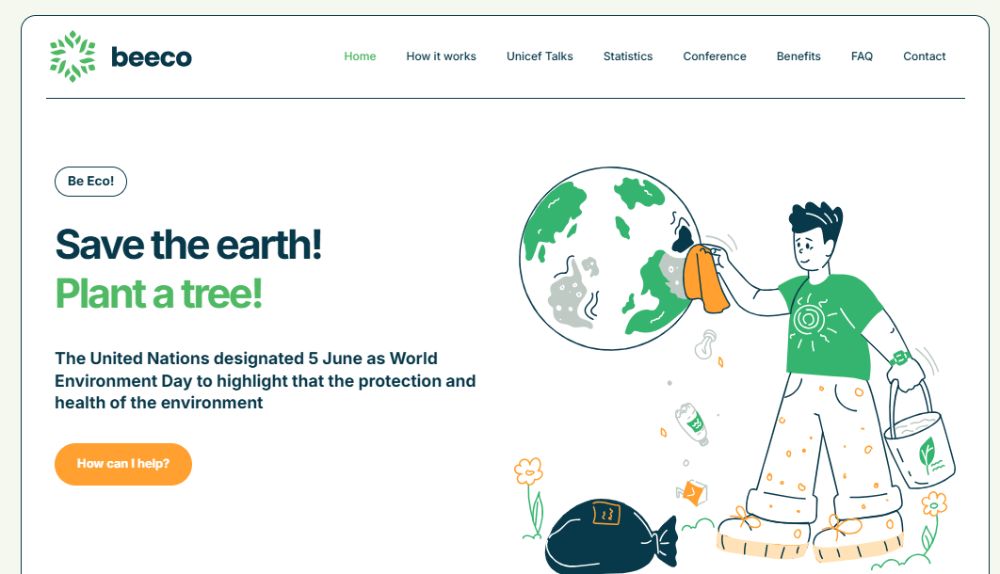Open the Statistics nav link

click(628, 56)
